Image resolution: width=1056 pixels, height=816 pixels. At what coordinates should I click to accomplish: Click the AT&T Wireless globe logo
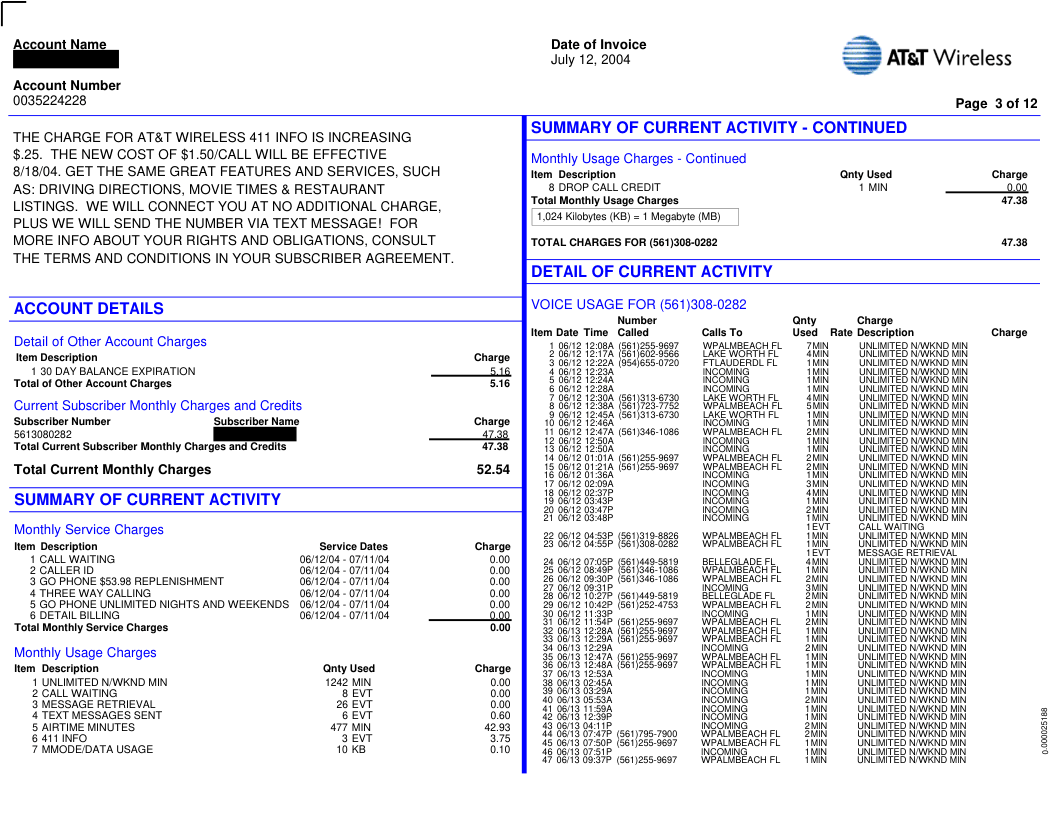[x=861, y=56]
